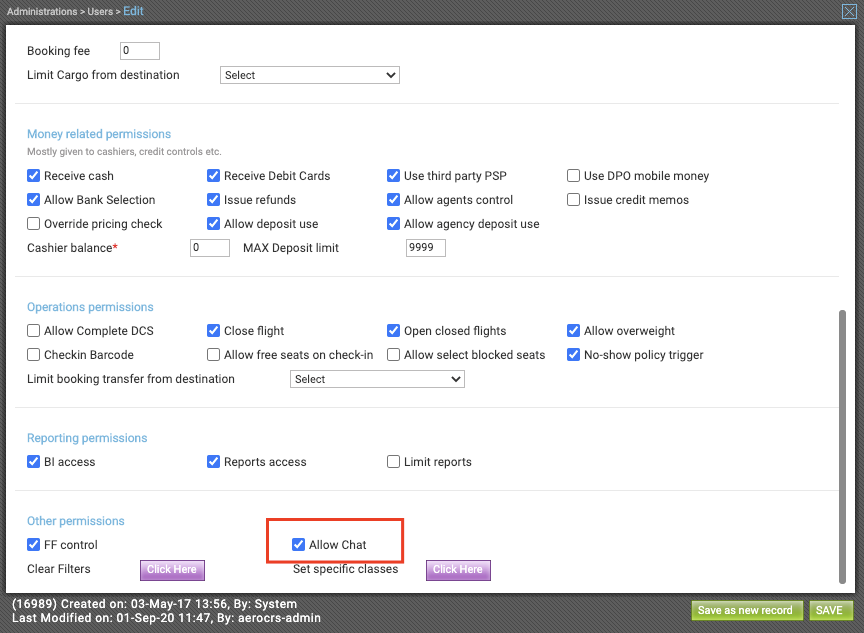This screenshot has width=864, height=633.
Task: Toggle Override pricing check option
Action: 34,224
